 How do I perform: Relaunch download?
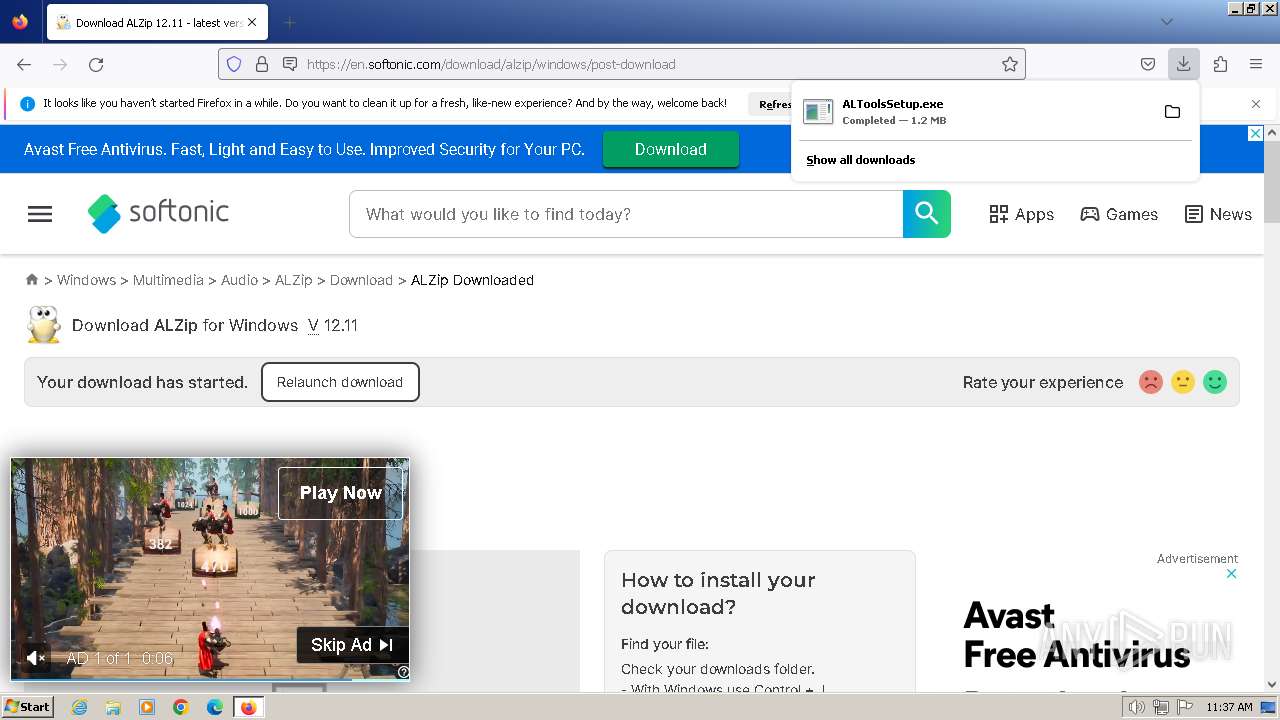[340, 382]
